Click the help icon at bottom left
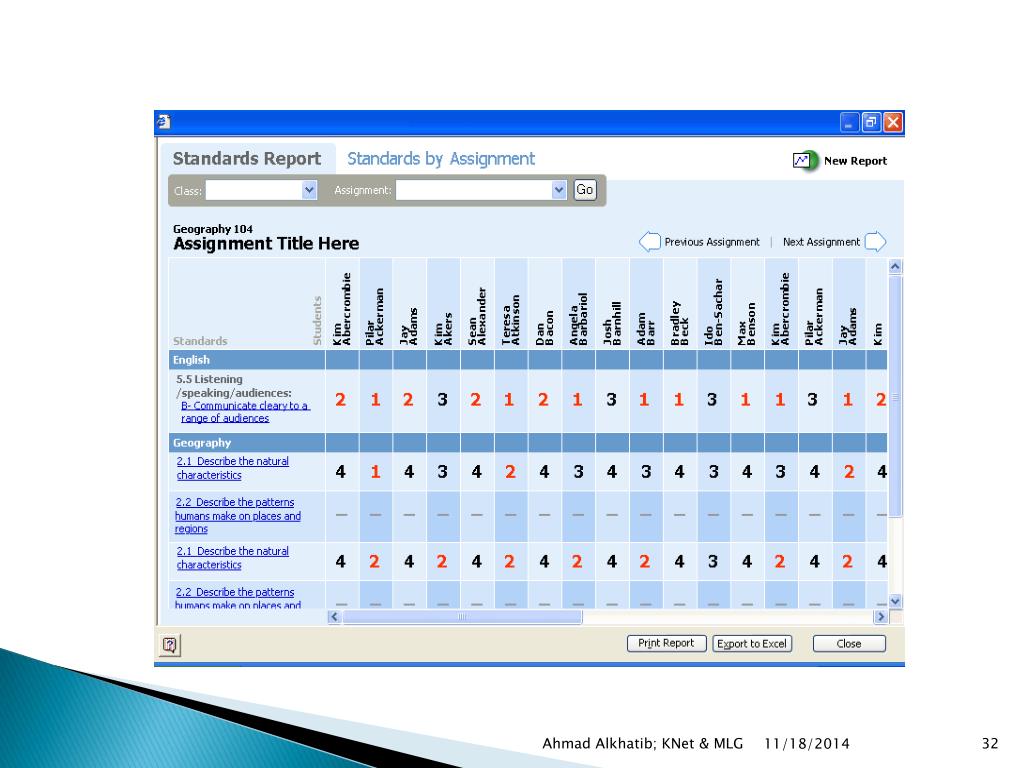 [x=170, y=645]
